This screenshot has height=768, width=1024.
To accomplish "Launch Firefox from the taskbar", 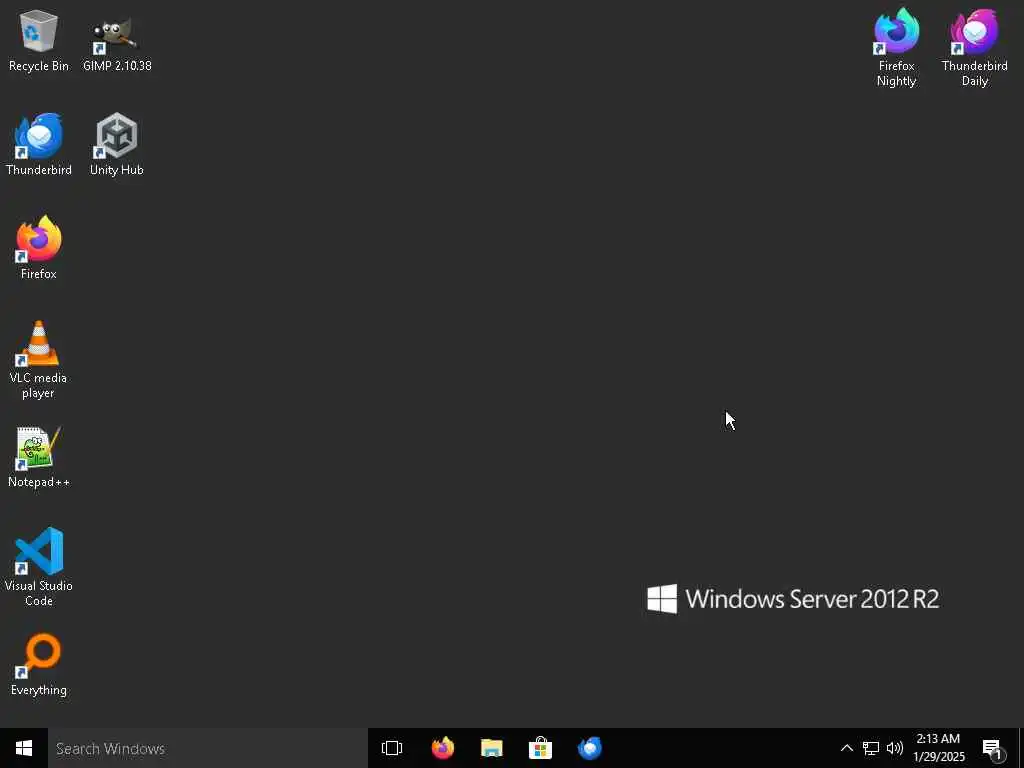I will tap(443, 748).
